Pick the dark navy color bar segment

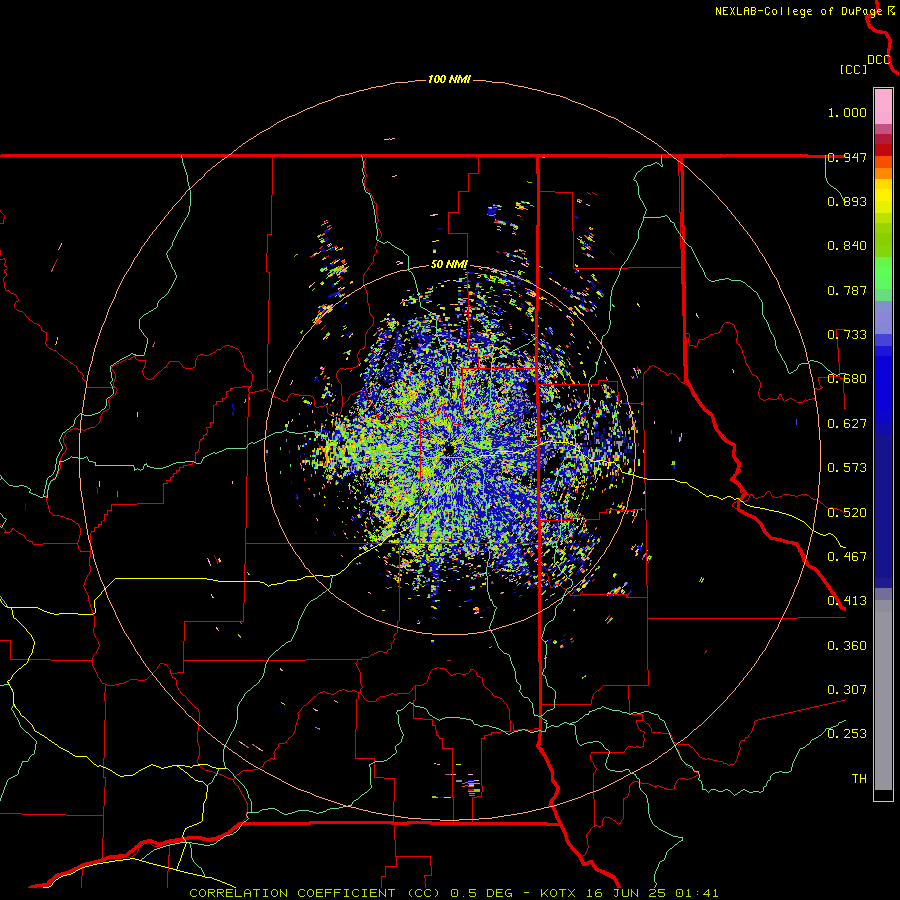click(883, 511)
